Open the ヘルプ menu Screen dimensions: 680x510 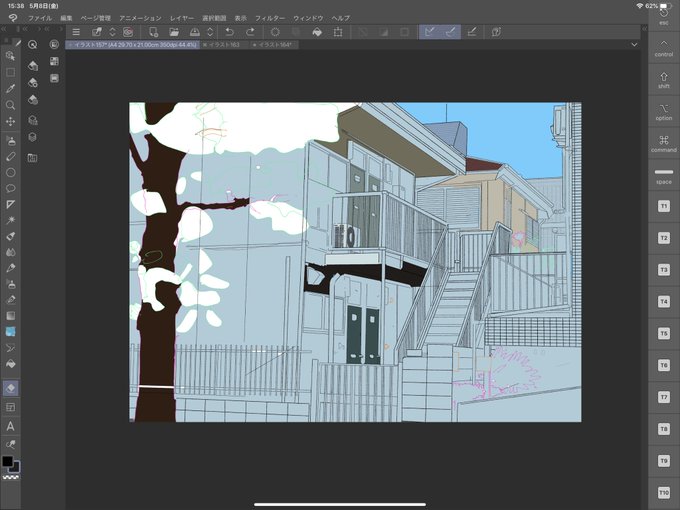coord(341,18)
